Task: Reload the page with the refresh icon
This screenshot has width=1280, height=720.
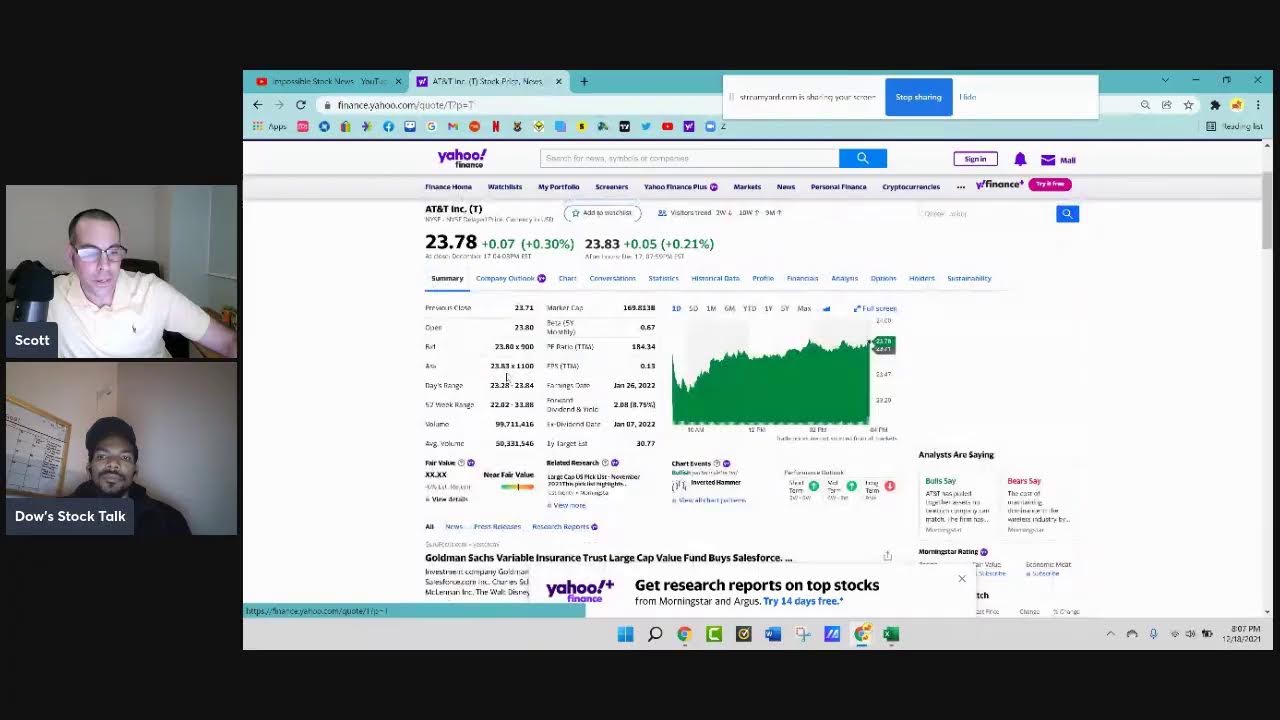Action: [300, 105]
